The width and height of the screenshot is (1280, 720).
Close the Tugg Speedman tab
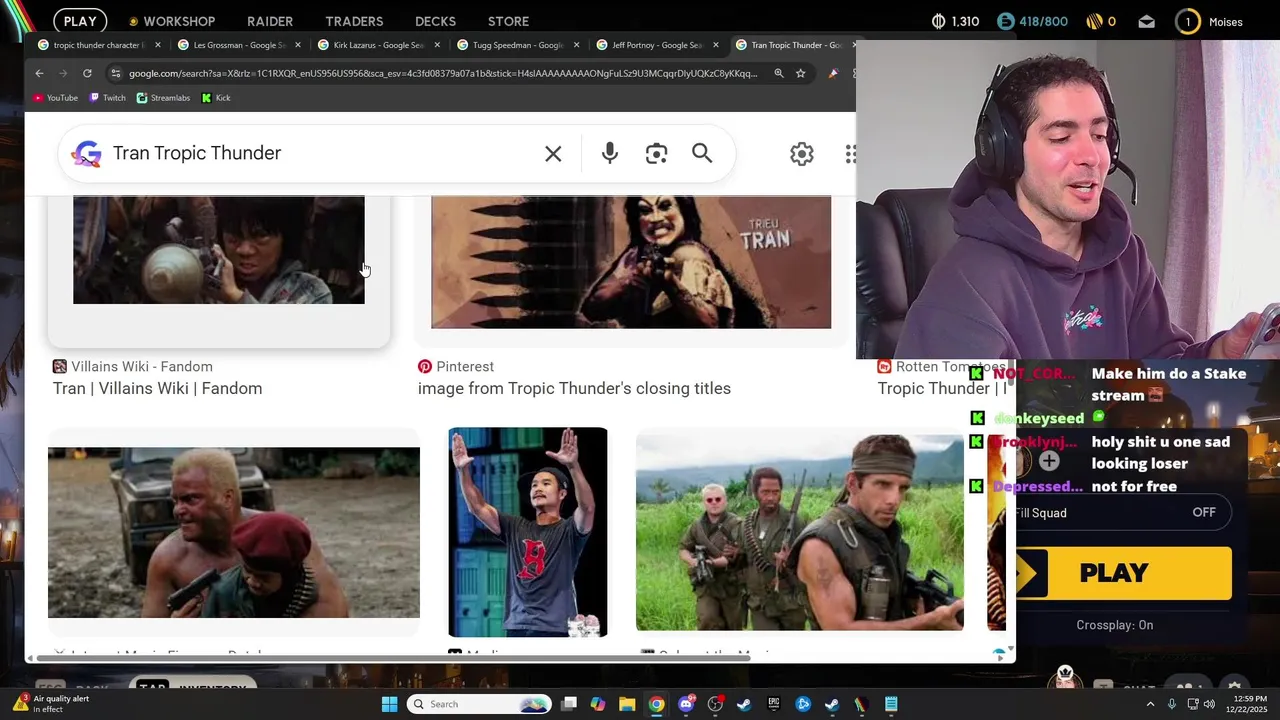click(x=576, y=45)
